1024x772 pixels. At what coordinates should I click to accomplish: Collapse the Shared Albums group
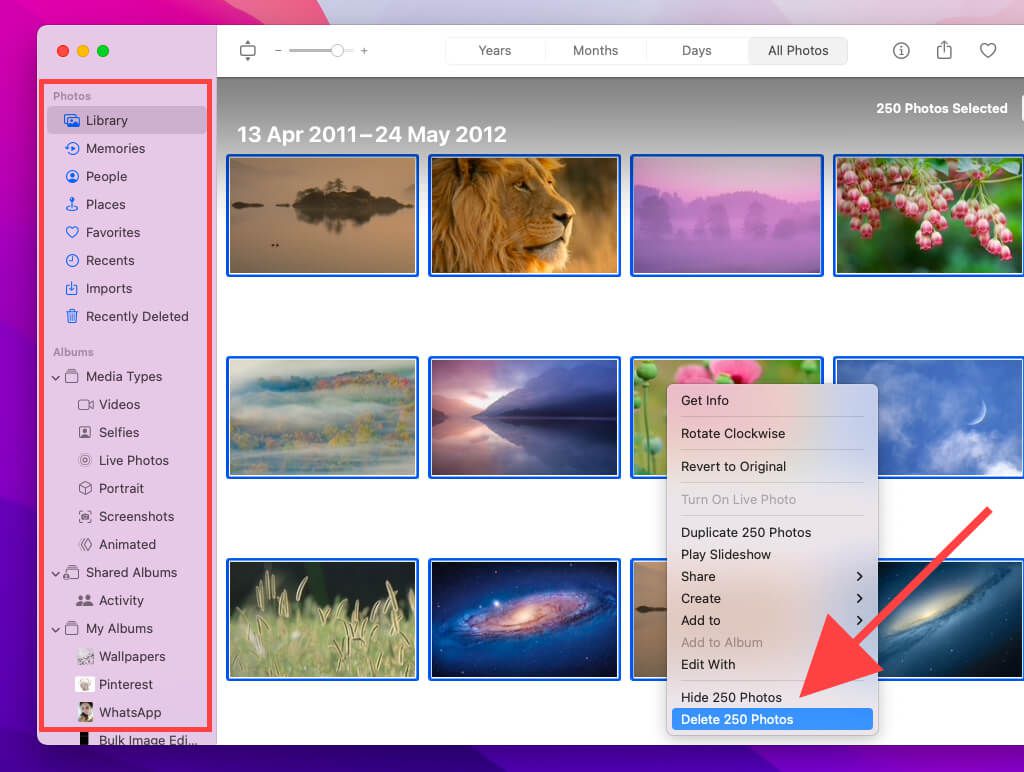pos(56,573)
